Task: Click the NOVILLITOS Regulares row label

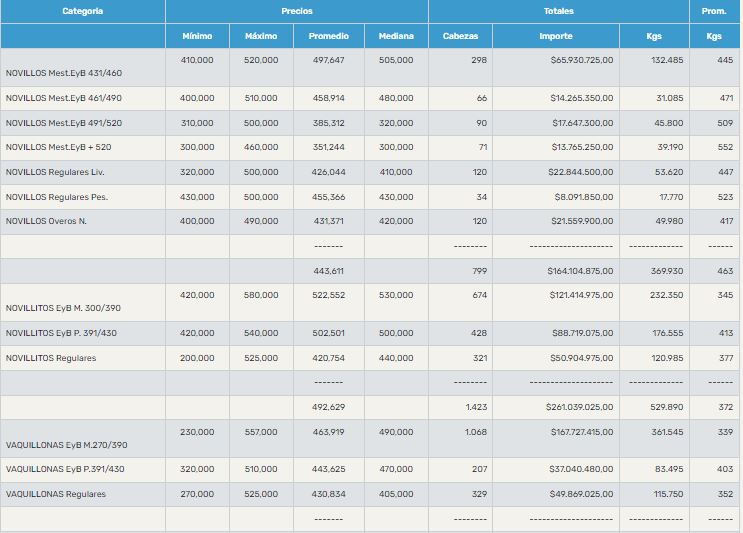Action: (x=51, y=358)
